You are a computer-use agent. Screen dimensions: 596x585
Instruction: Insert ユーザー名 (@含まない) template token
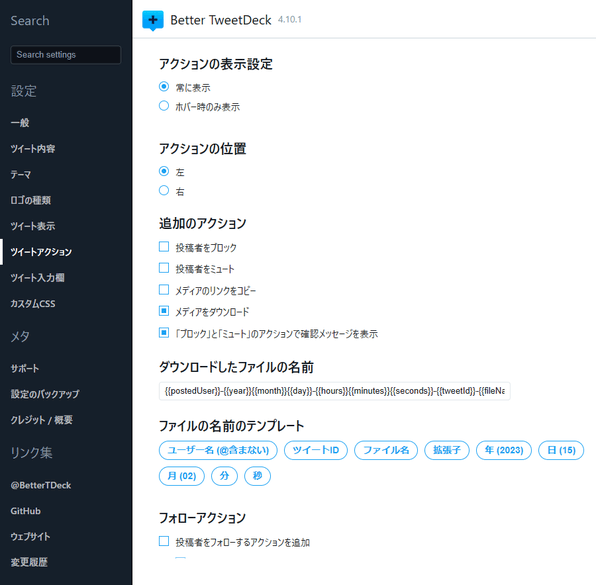pyautogui.click(x=218, y=450)
